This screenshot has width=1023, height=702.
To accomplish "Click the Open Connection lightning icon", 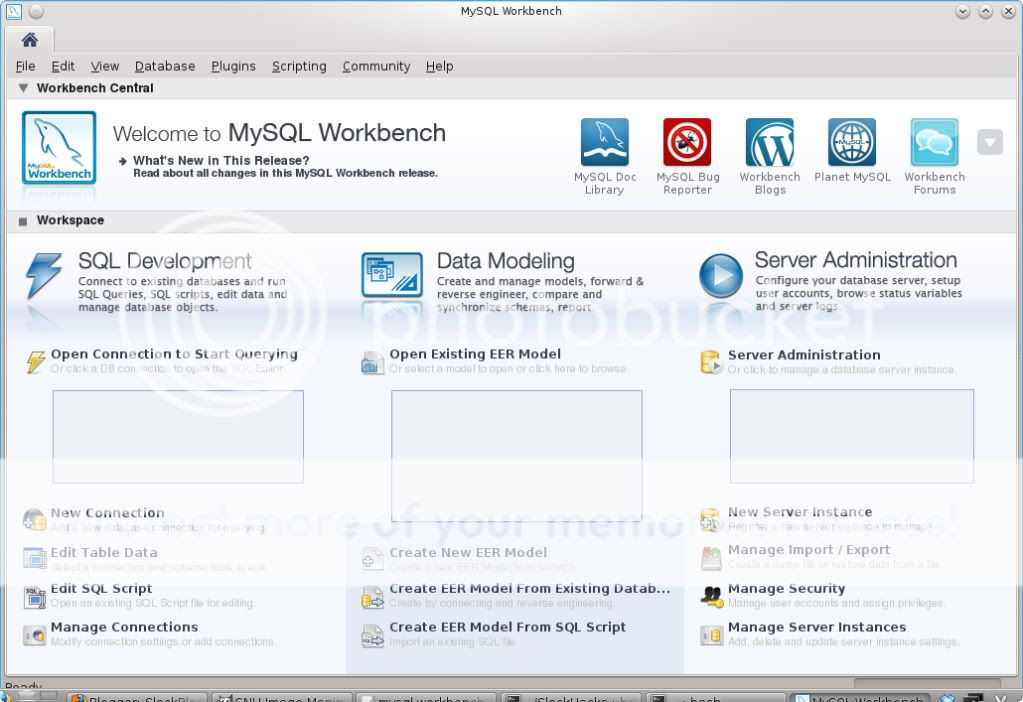I will pos(36,361).
